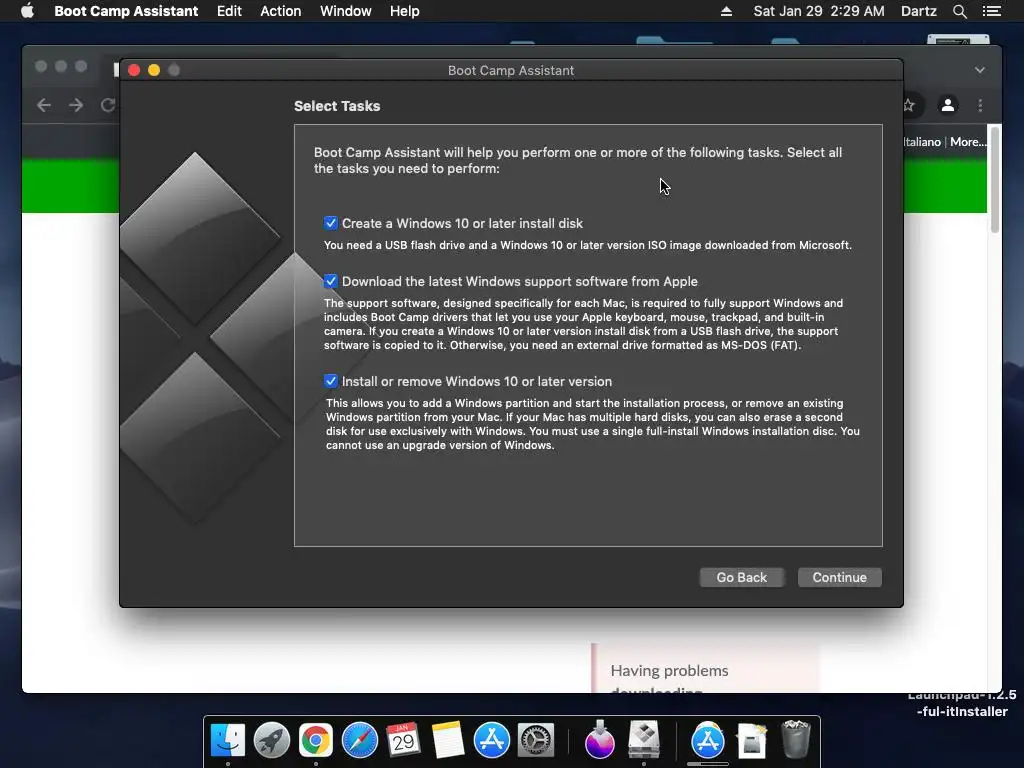Close the Boot Camp Assistant window
Screen dimensions: 1024x768
coord(134,70)
